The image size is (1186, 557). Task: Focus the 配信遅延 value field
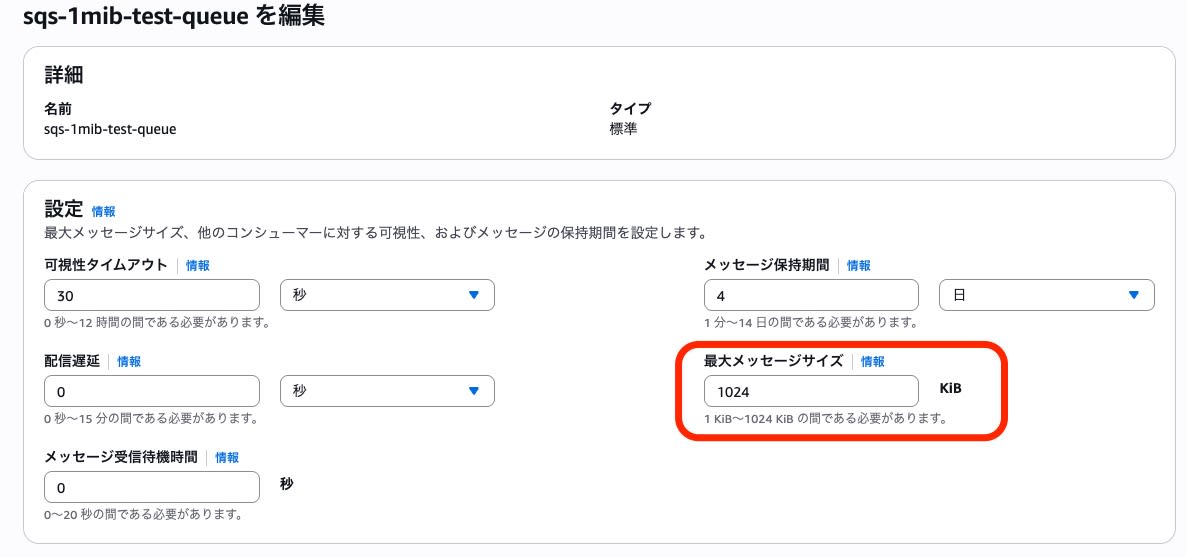[x=152, y=391]
